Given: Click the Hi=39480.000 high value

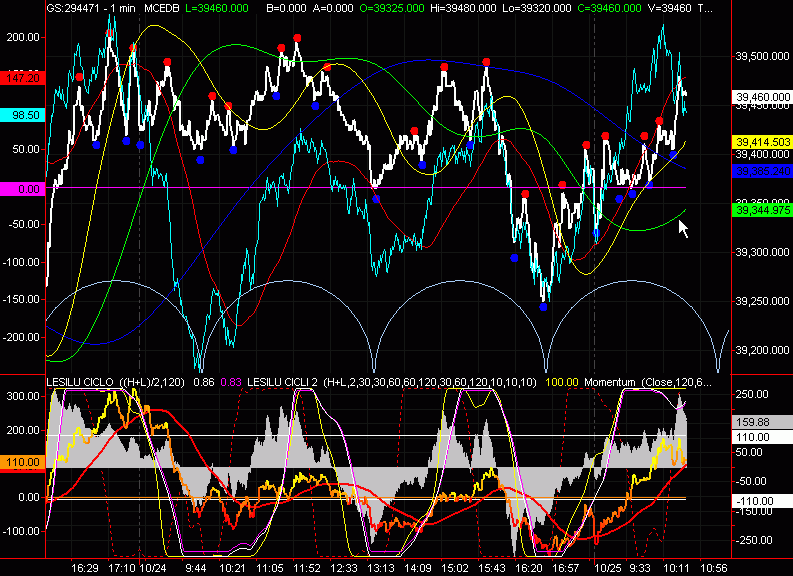Looking at the screenshot, I should 463,8.
